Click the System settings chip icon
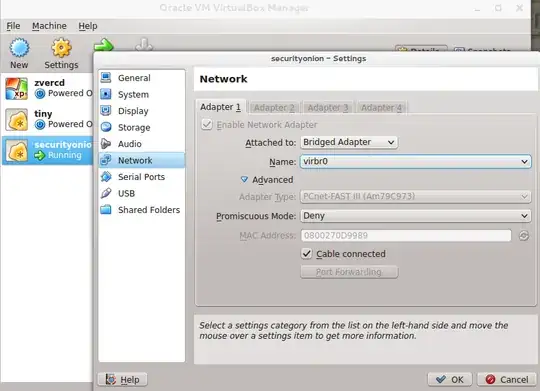The height and width of the screenshot is (391, 540). (x=106, y=94)
